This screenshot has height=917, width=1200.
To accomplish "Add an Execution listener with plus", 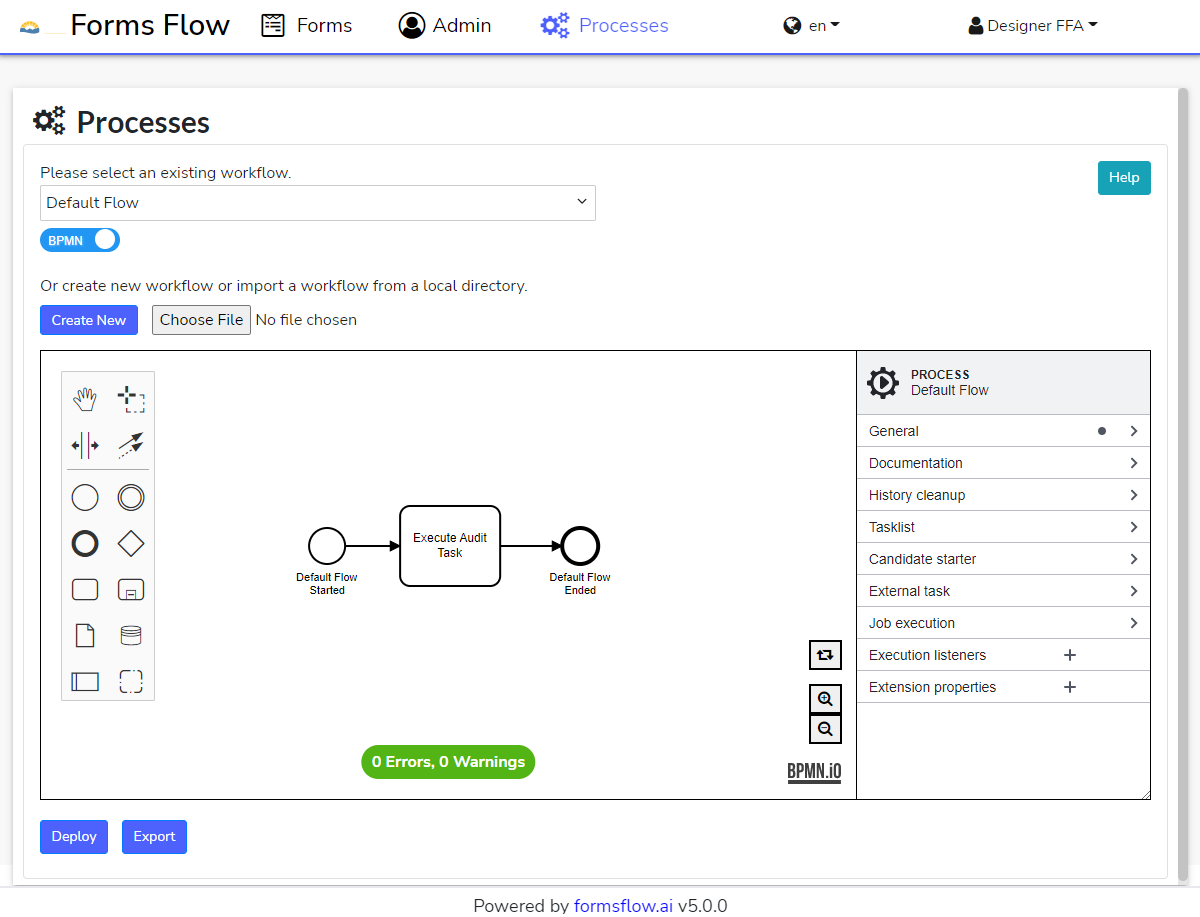I will (1069, 655).
